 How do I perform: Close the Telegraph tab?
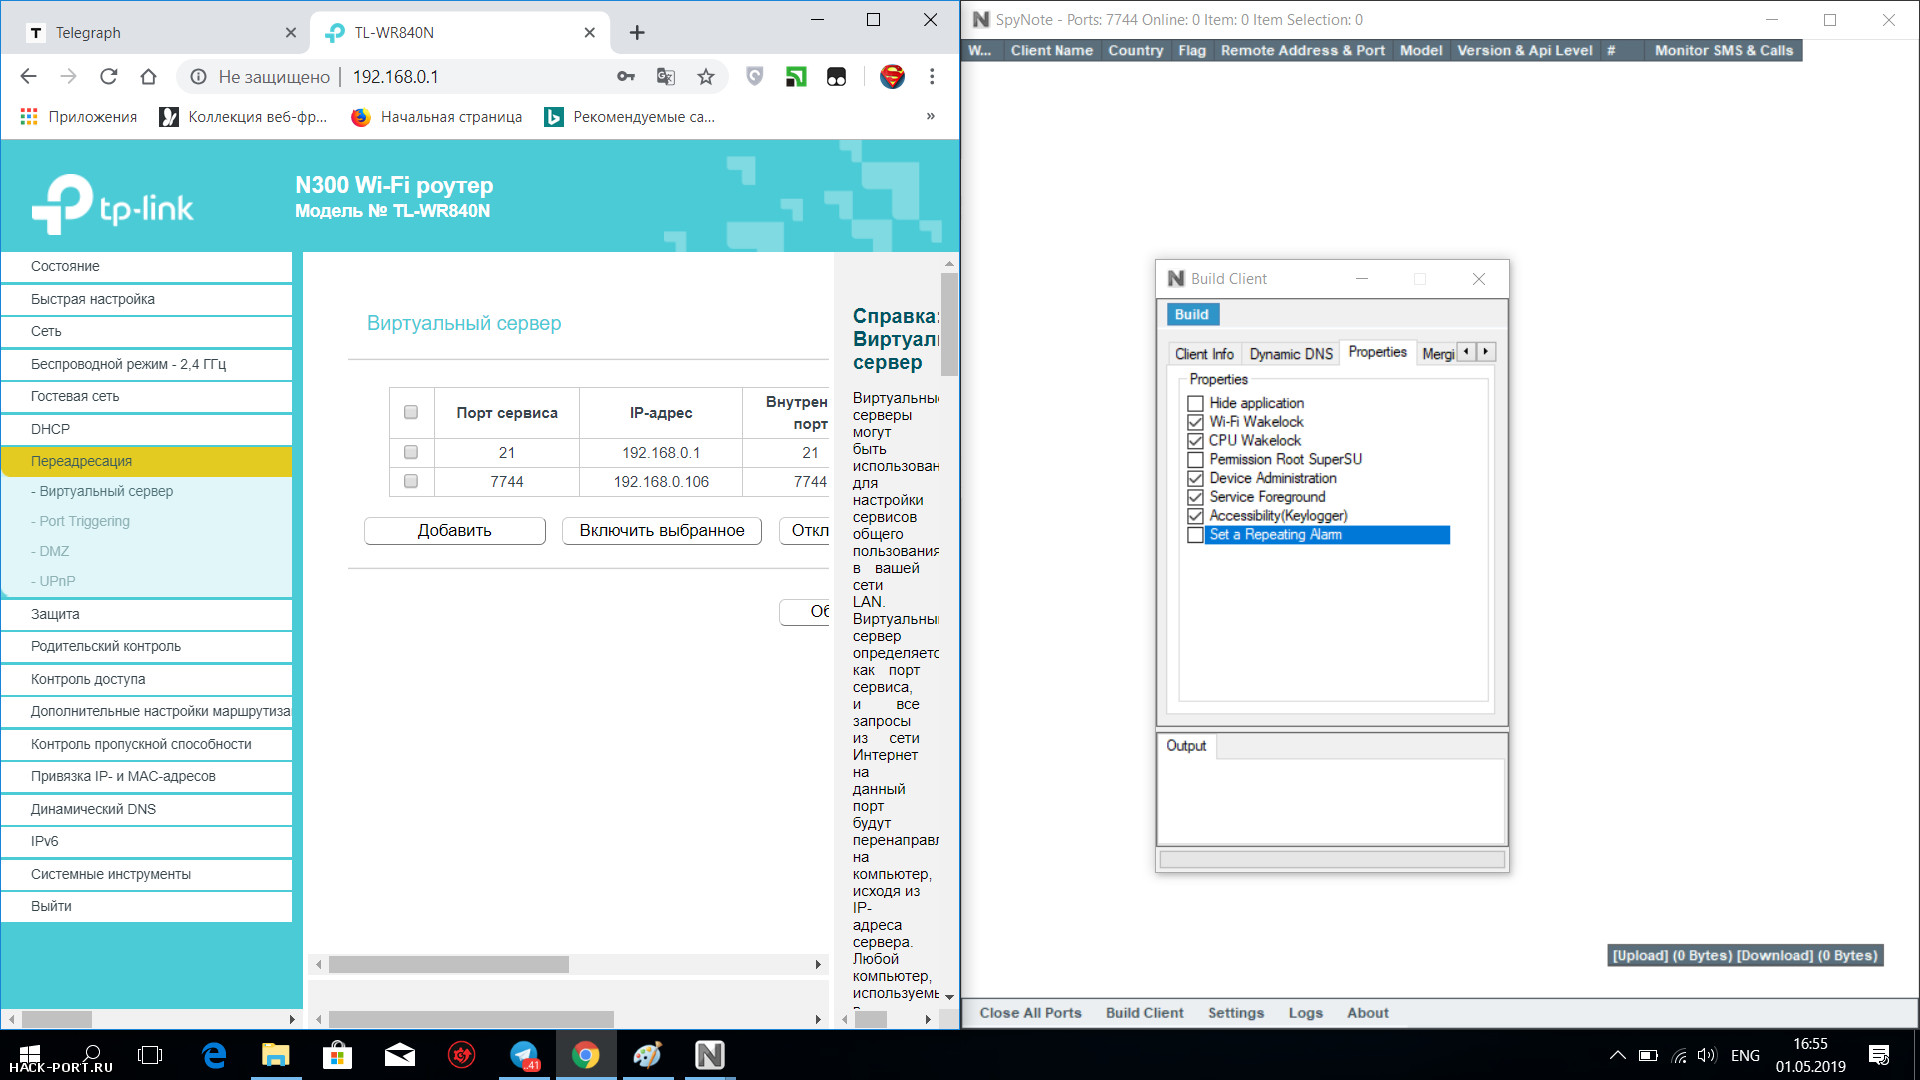click(x=291, y=33)
